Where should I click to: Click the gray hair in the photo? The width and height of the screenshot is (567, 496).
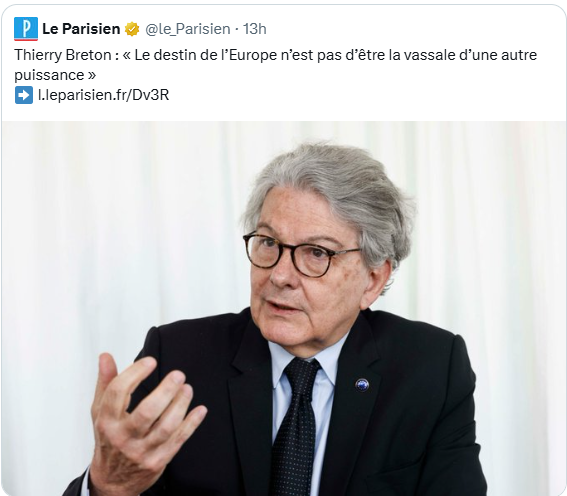tap(333, 192)
